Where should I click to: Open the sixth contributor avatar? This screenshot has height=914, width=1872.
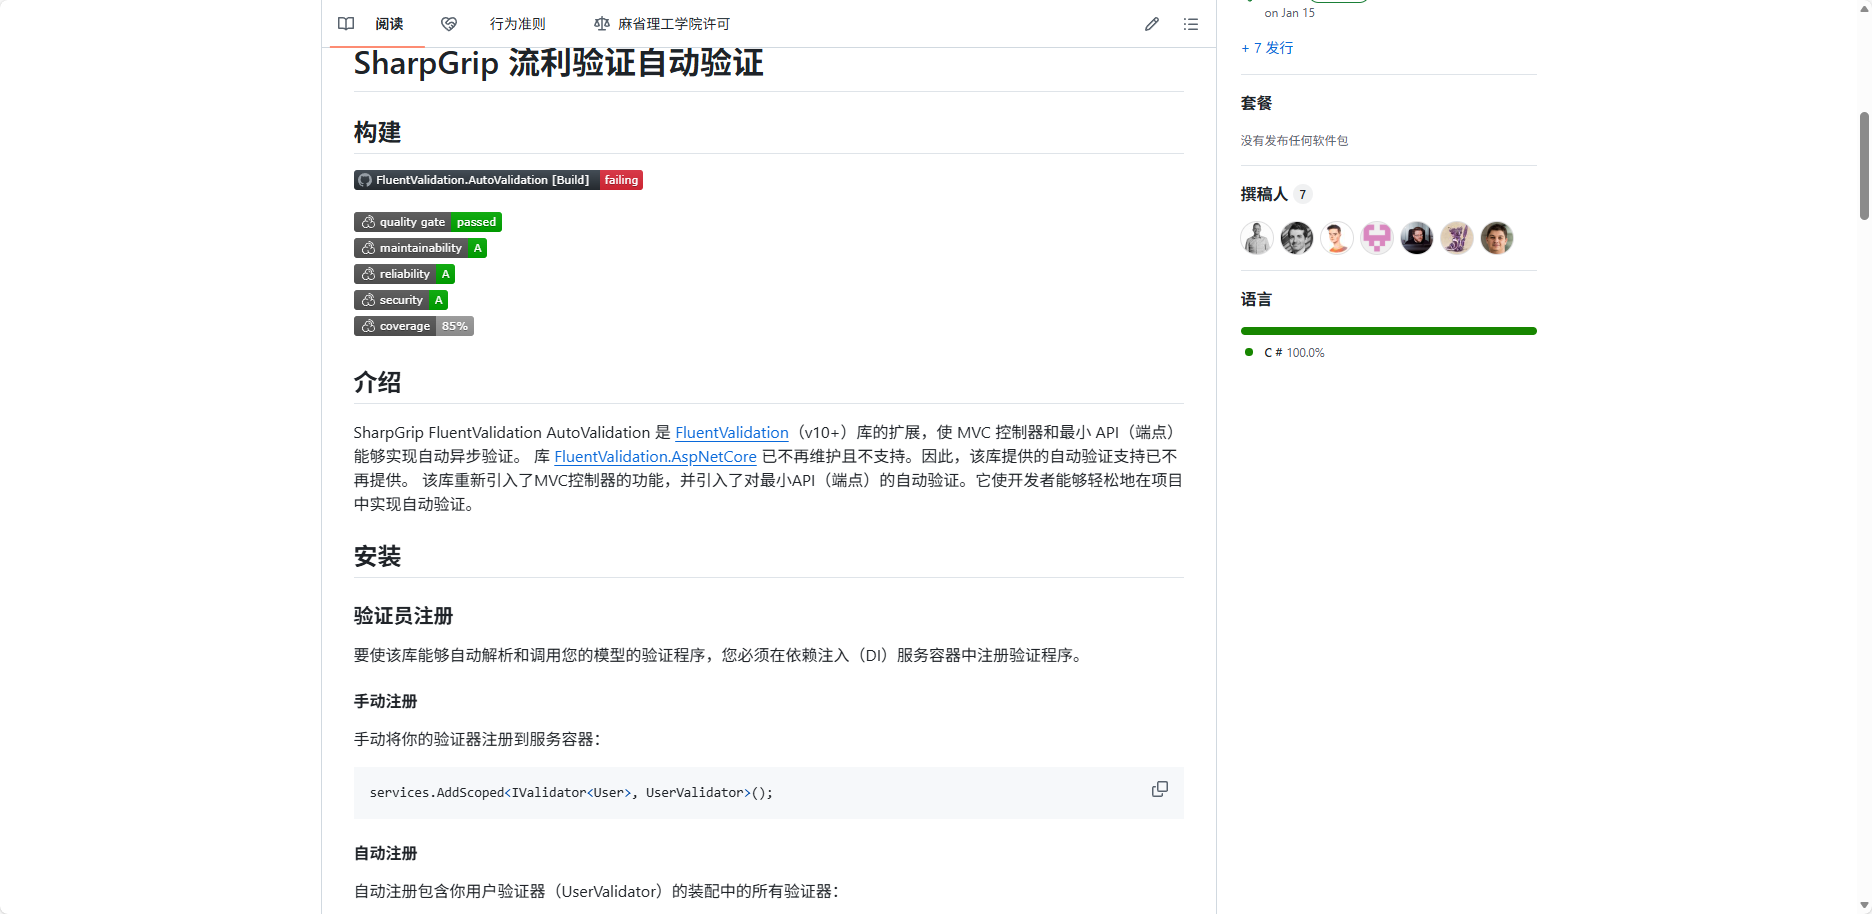1457,238
